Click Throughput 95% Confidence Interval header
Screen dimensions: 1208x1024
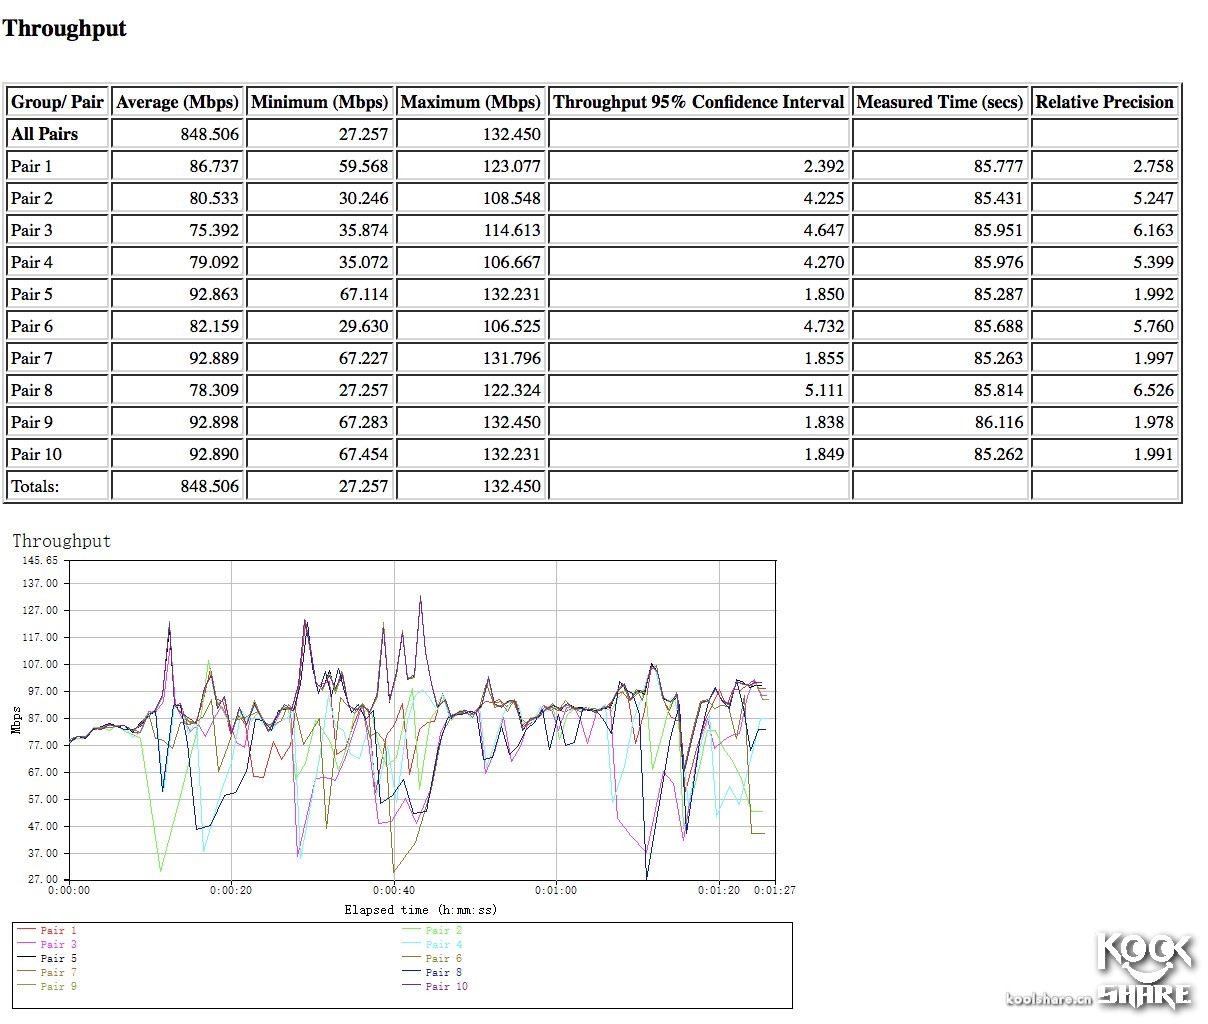(698, 102)
